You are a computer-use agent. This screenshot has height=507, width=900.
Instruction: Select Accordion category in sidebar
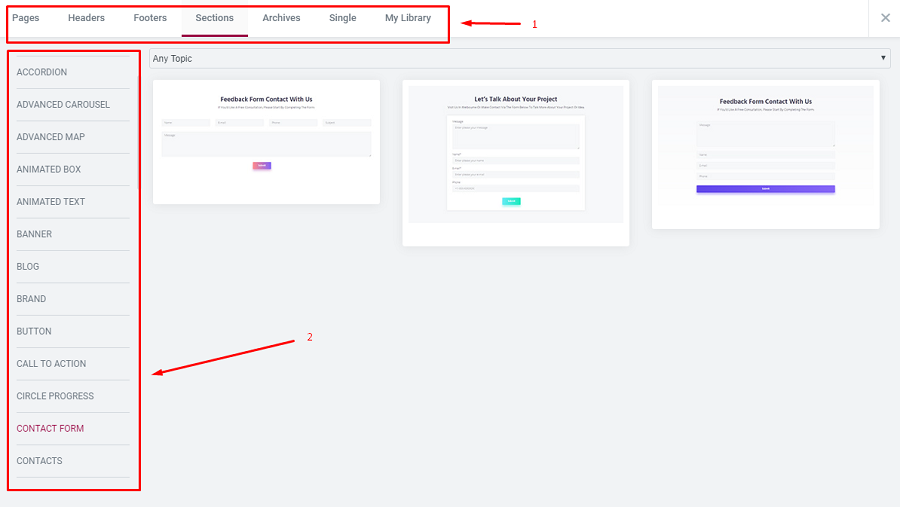[42, 72]
